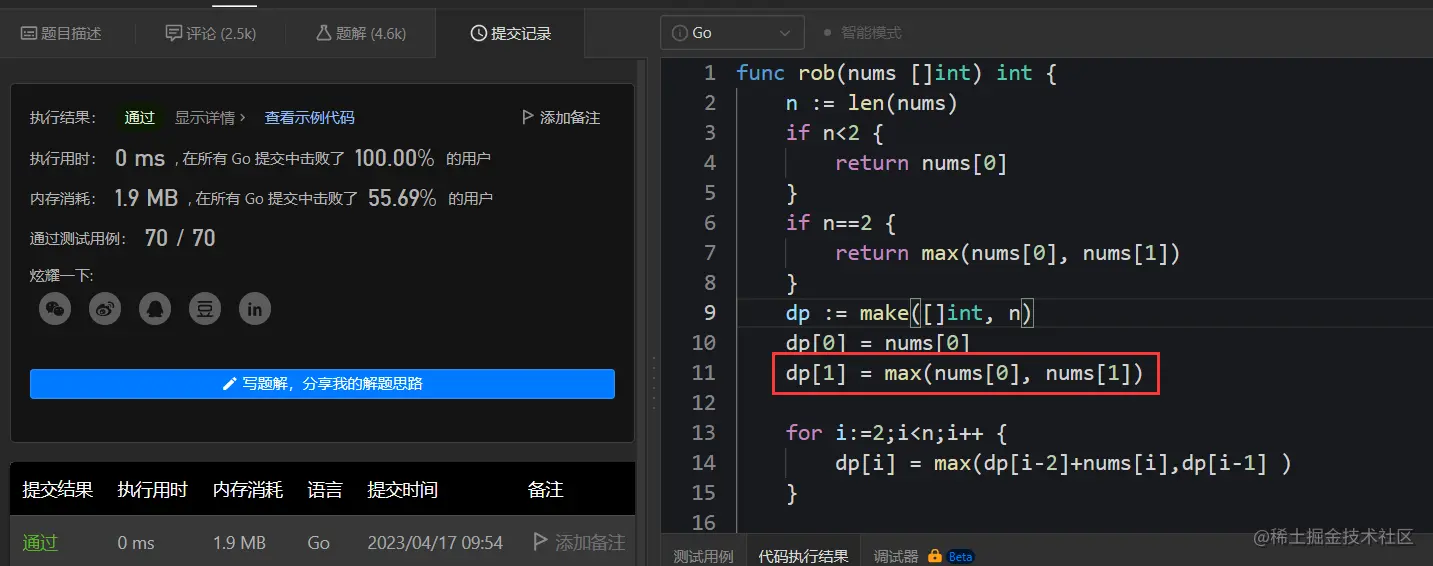Click the Go language cell in submission row
Viewport: 1433px width, 566px height.
coord(319,542)
